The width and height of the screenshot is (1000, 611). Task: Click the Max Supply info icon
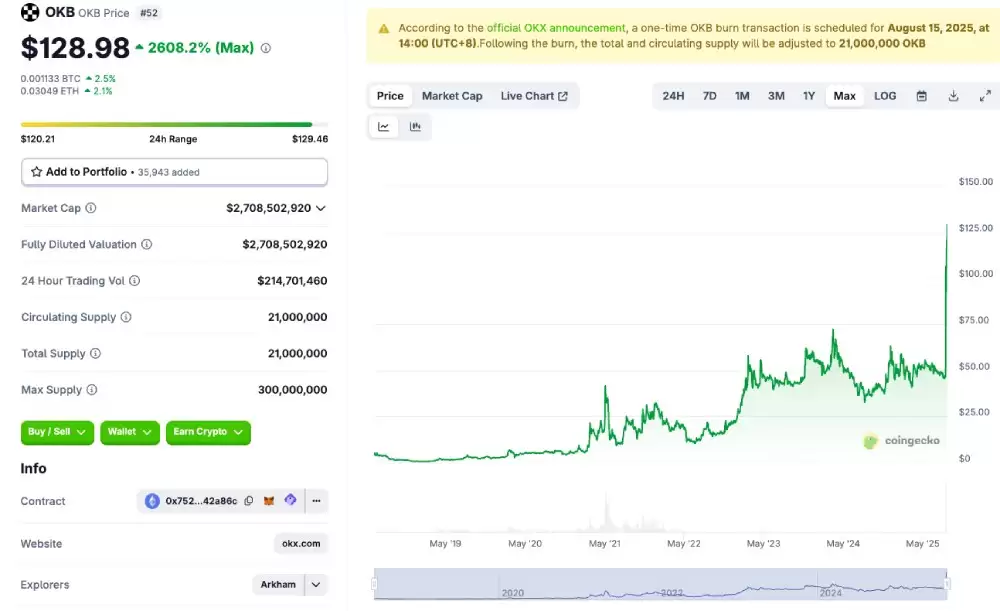92,390
